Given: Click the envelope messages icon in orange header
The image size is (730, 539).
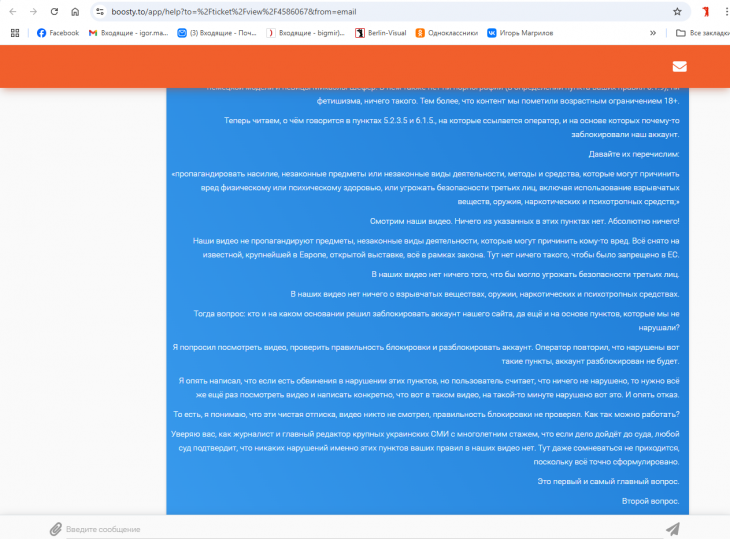Looking at the screenshot, I should point(679,67).
